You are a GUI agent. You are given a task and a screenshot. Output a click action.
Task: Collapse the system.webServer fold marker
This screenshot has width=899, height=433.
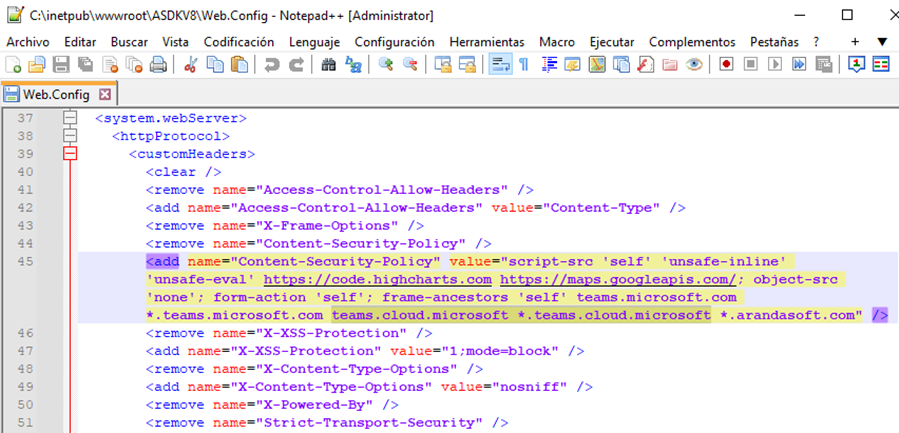pyautogui.click(x=70, y=119)
